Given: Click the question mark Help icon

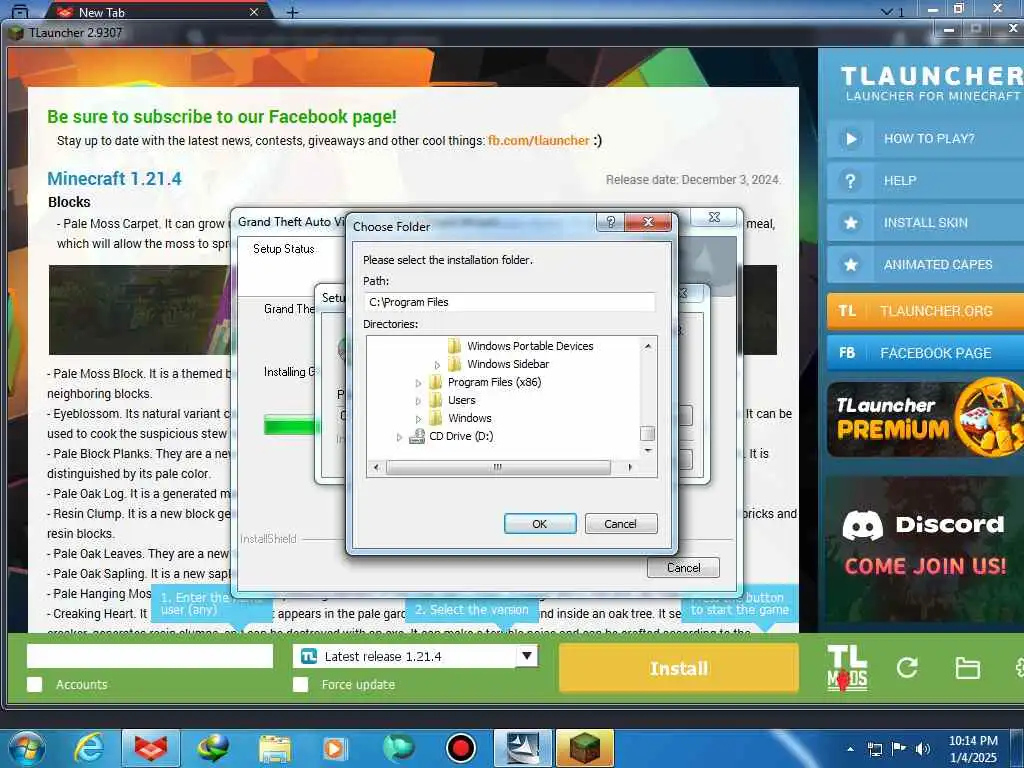Looking at the screenshot, I should tap(850, 181).
